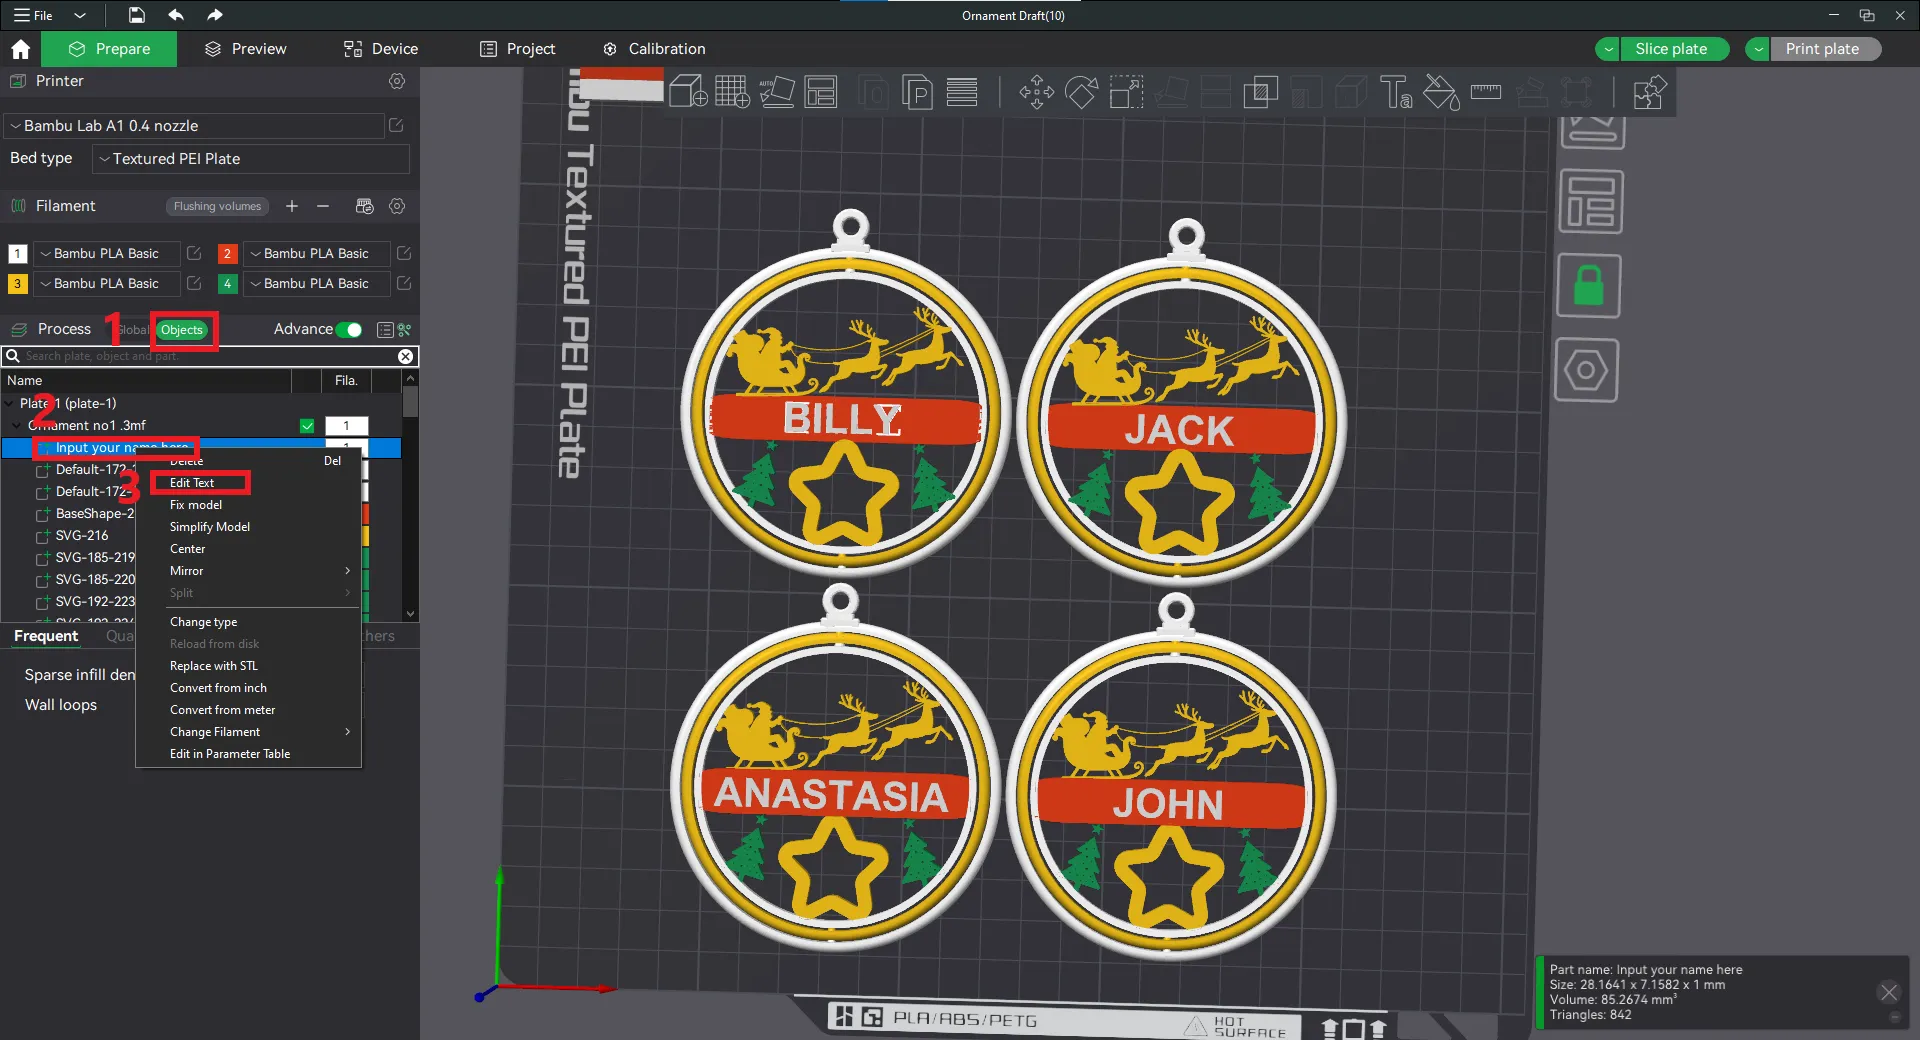Click the AMS sync filament icon

[x=365, y=206]
